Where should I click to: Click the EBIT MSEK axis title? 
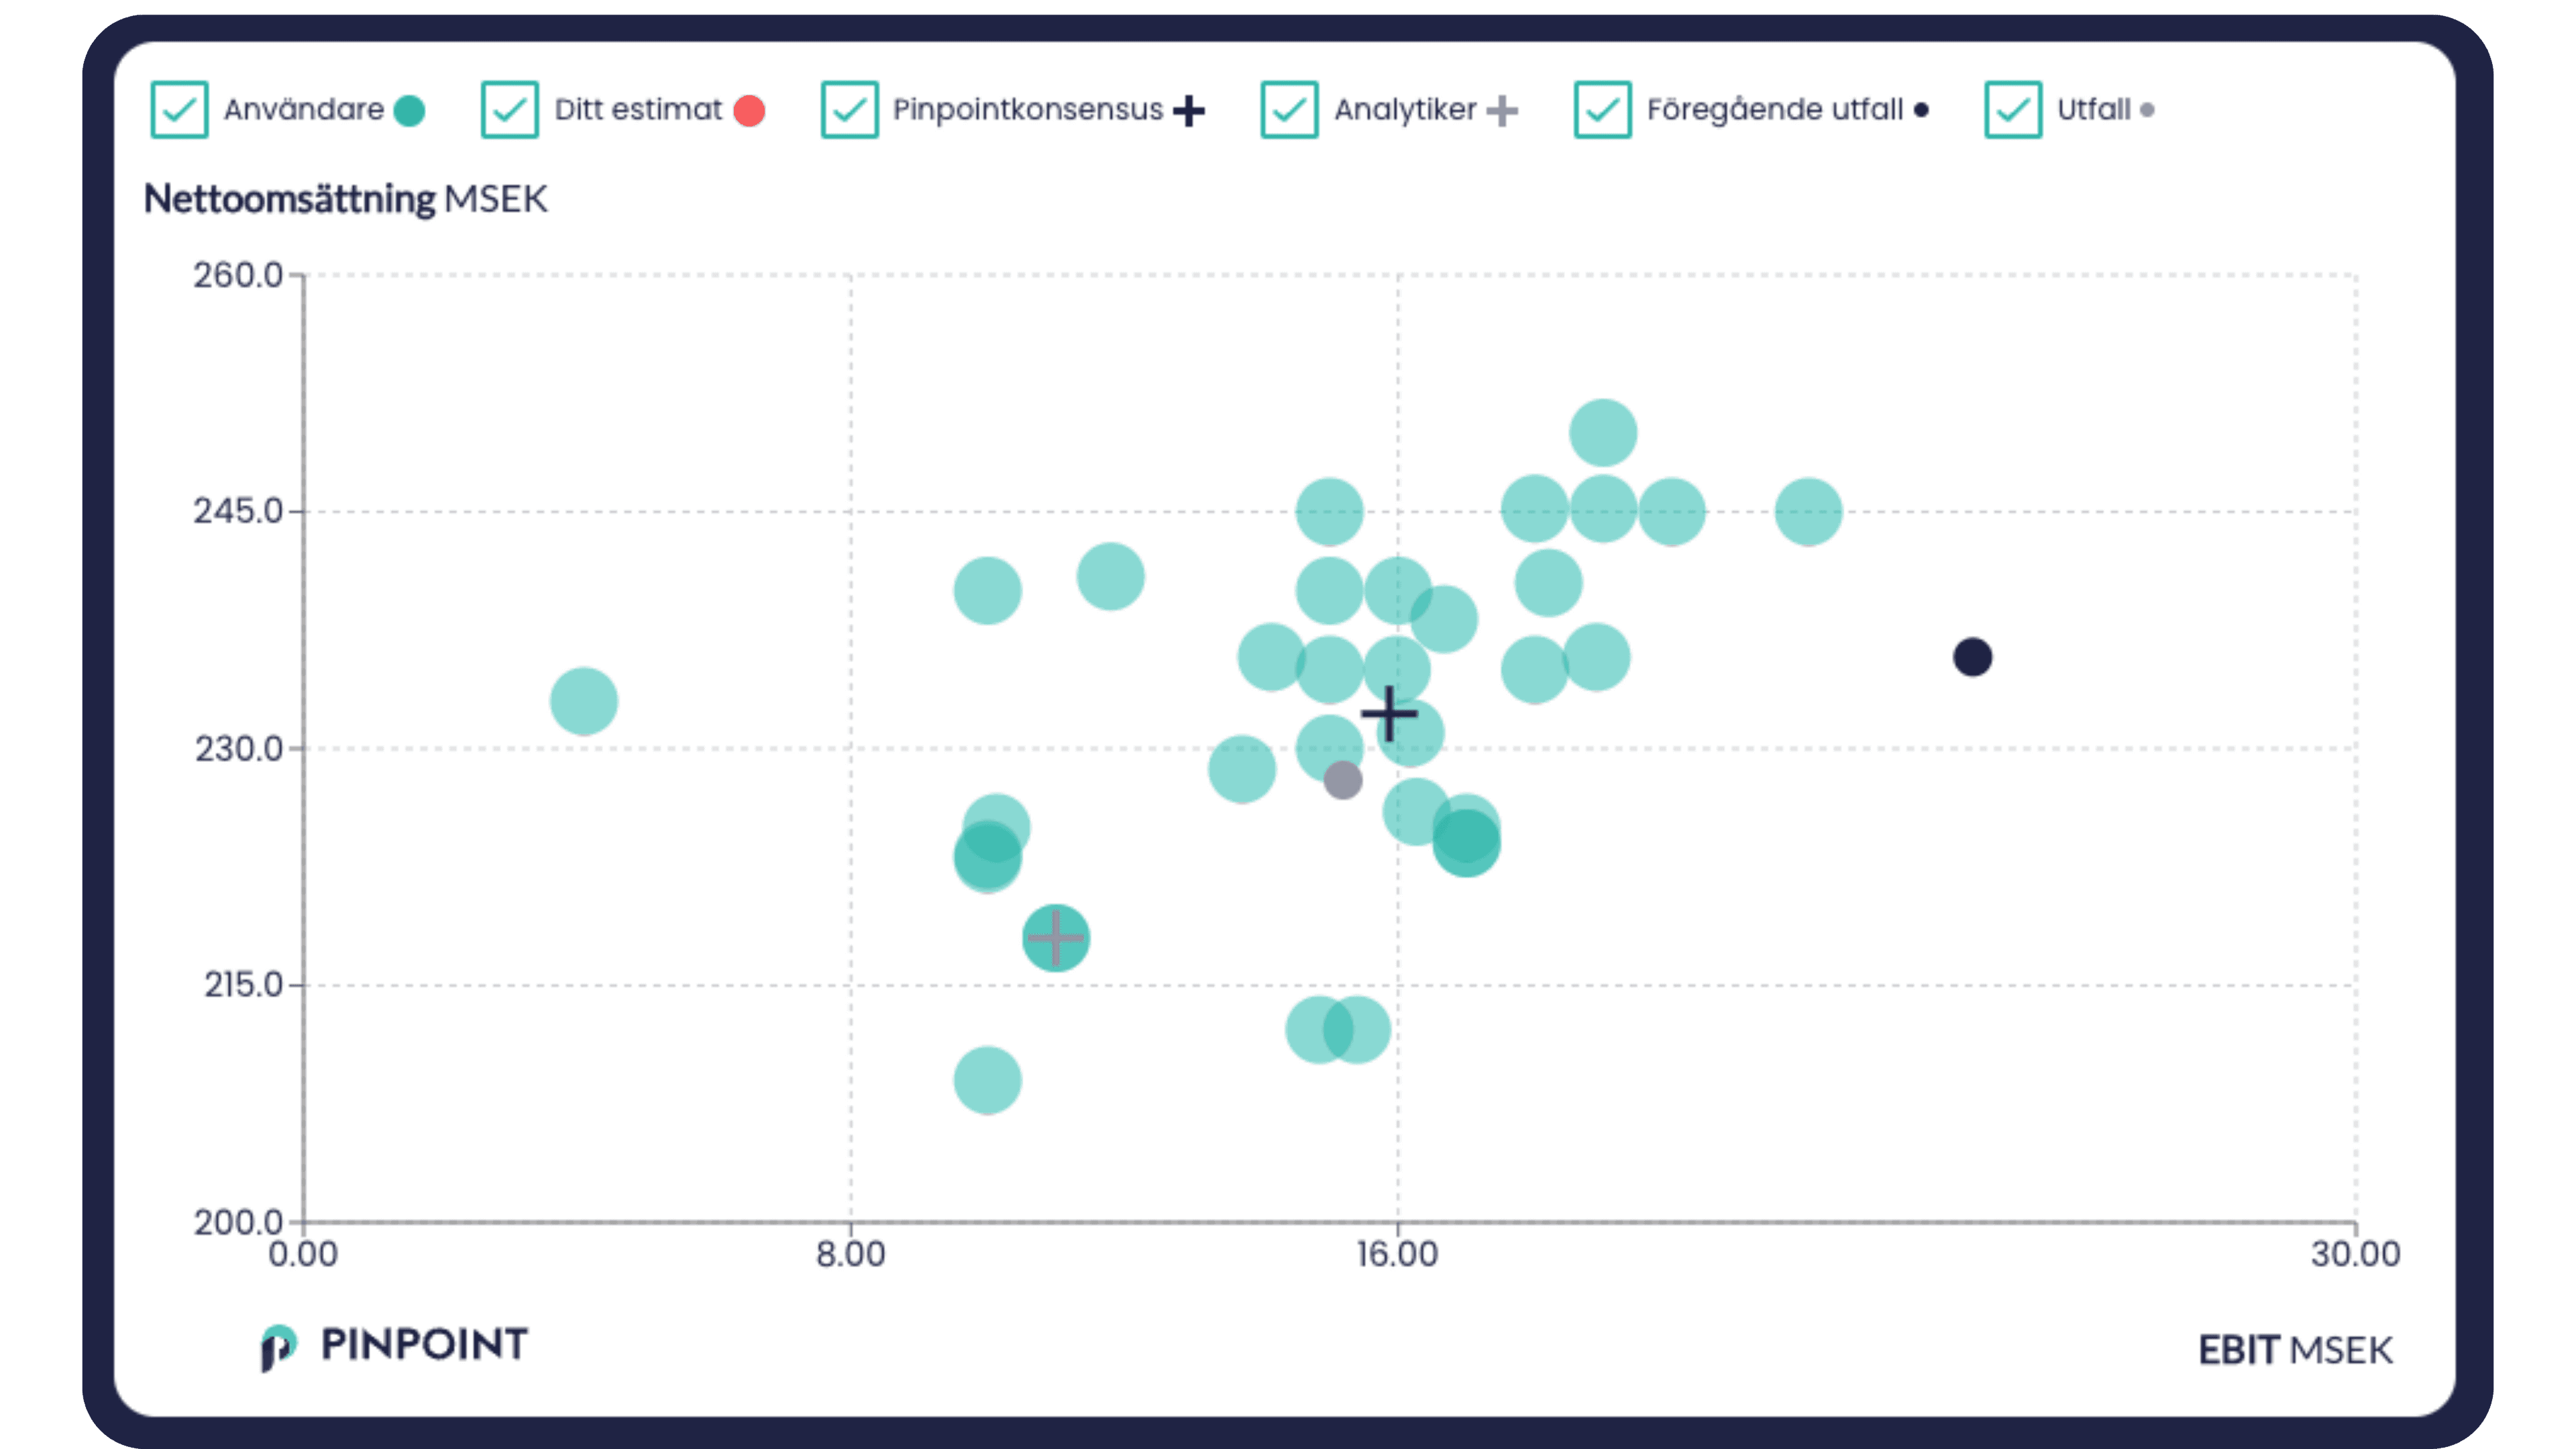[2295, 1350]
